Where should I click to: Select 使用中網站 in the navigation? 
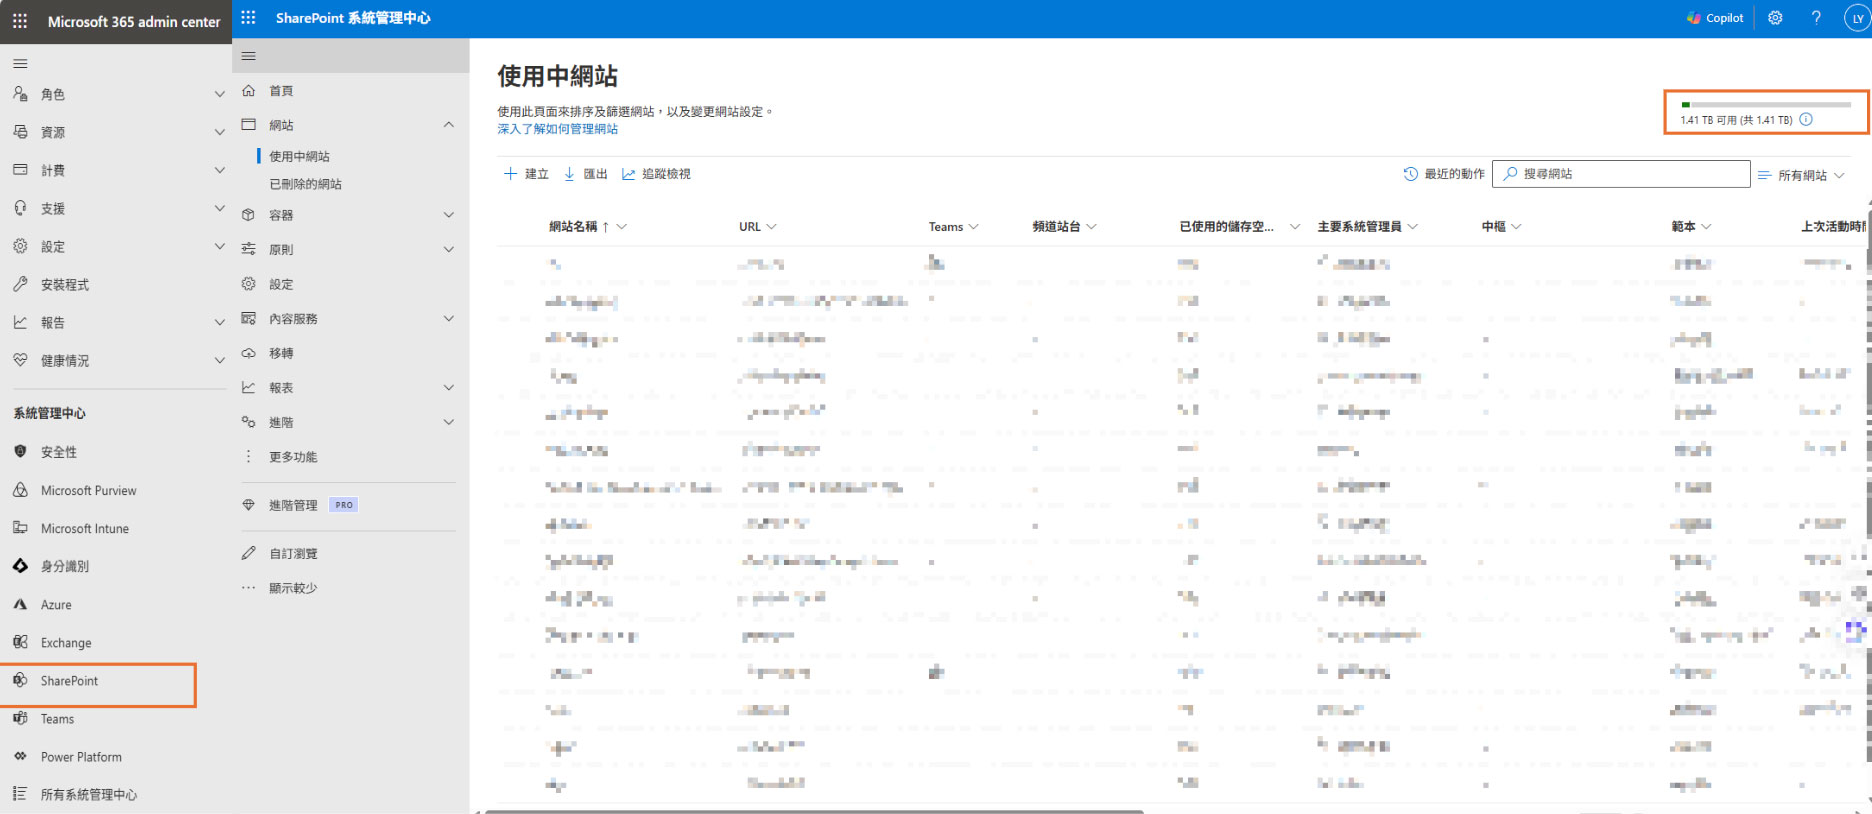[x=299, y=156]
